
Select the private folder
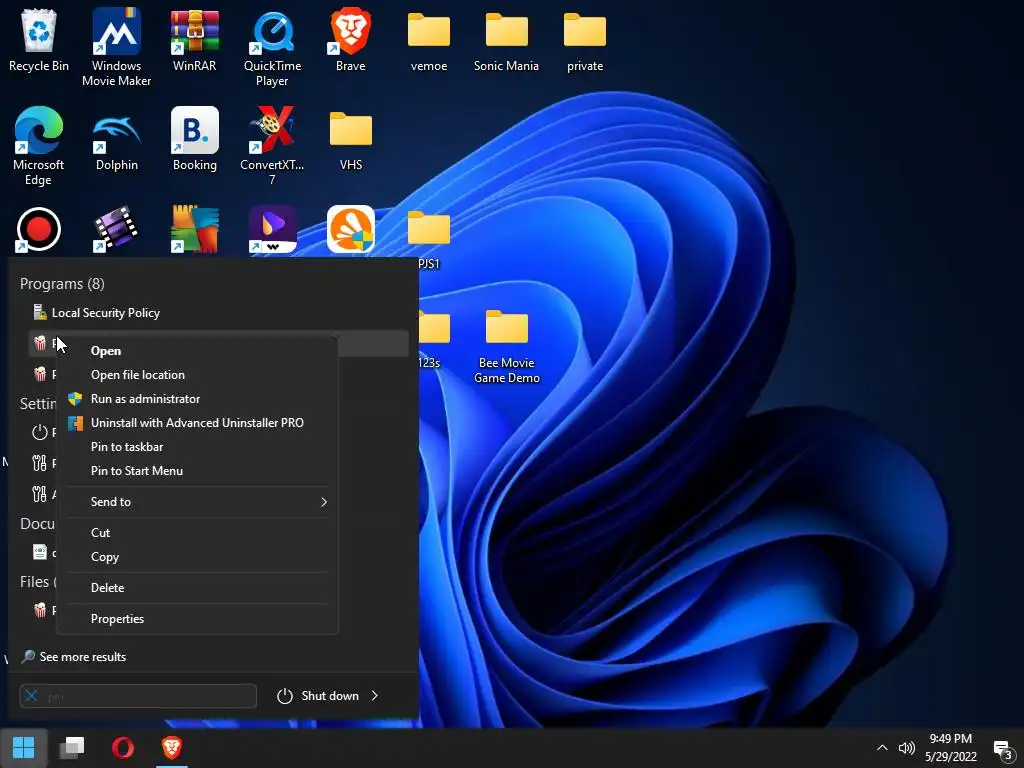584,40
